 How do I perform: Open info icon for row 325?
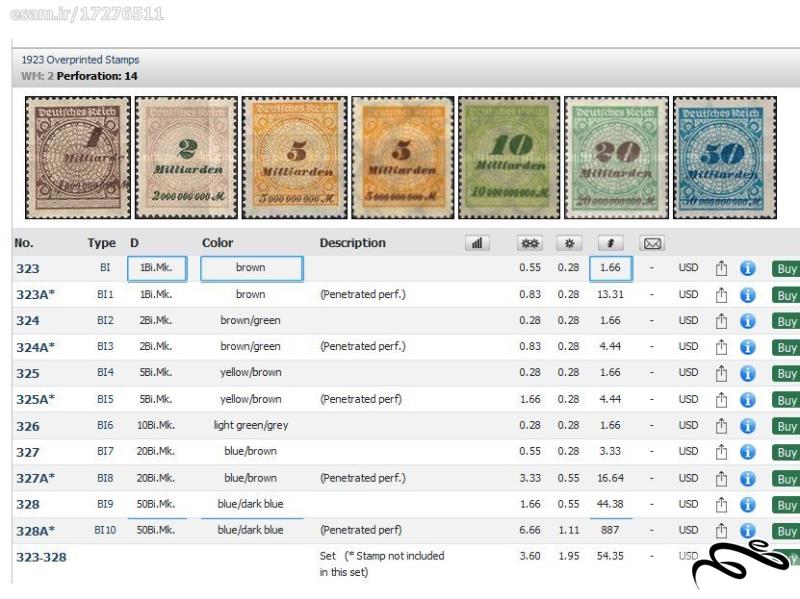pos(747,373)
